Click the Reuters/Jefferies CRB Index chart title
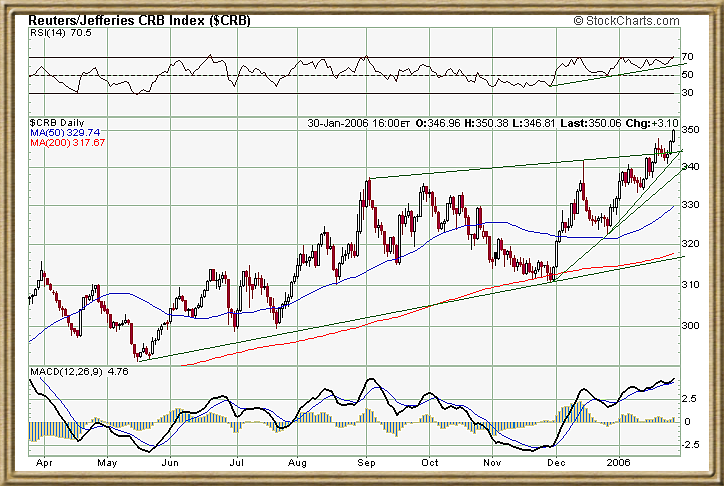 (x=139, y=20)
